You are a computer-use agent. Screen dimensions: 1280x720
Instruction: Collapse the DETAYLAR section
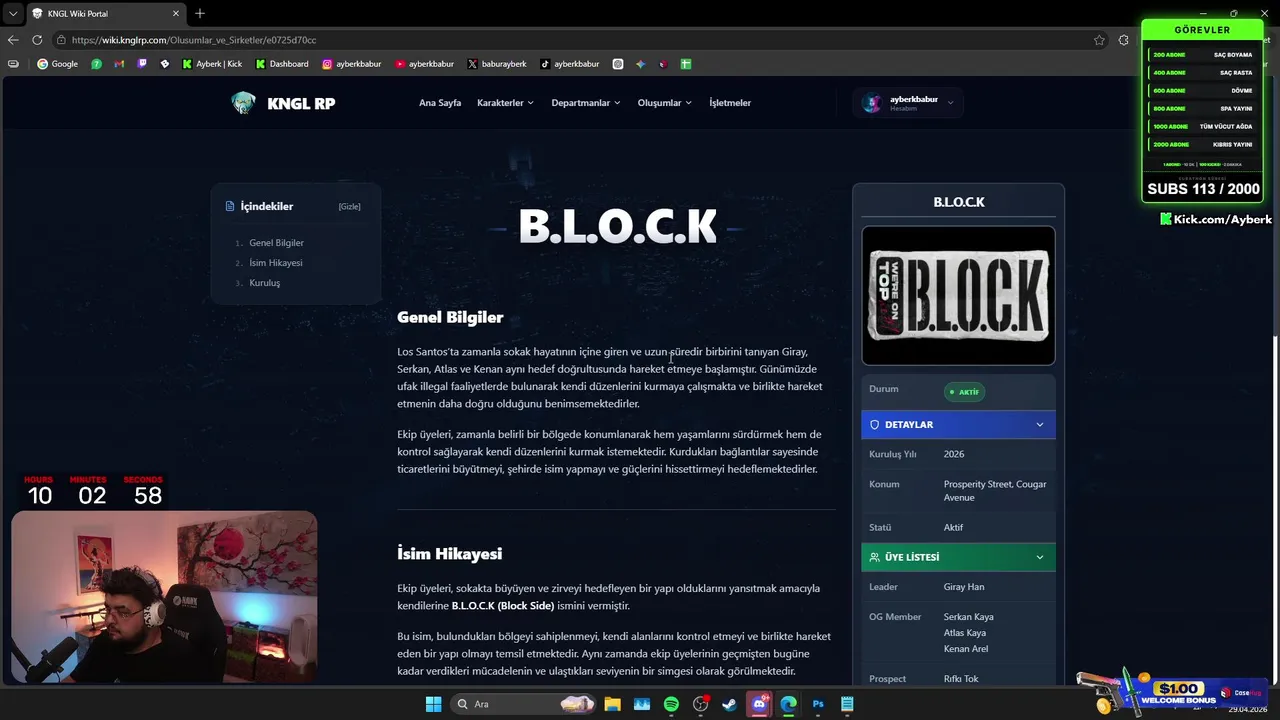958,425
